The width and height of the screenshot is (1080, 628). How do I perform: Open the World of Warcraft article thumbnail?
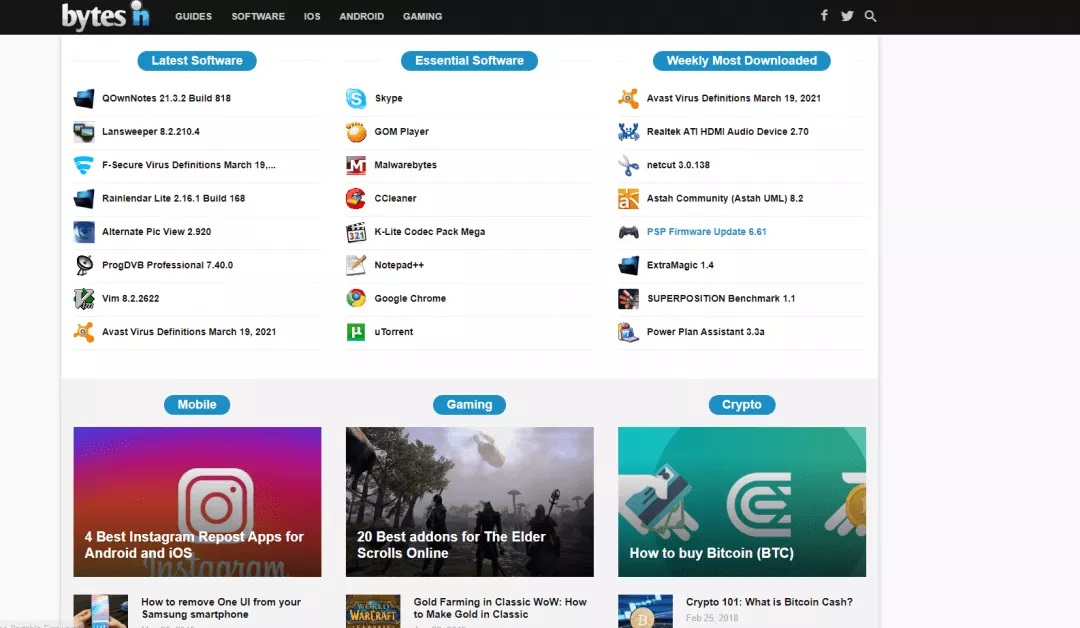coord(373,611)
